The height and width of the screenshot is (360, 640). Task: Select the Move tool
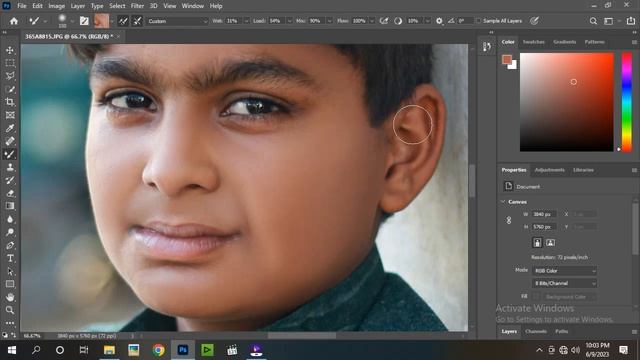pyautogui.click(x=10, y=50)
